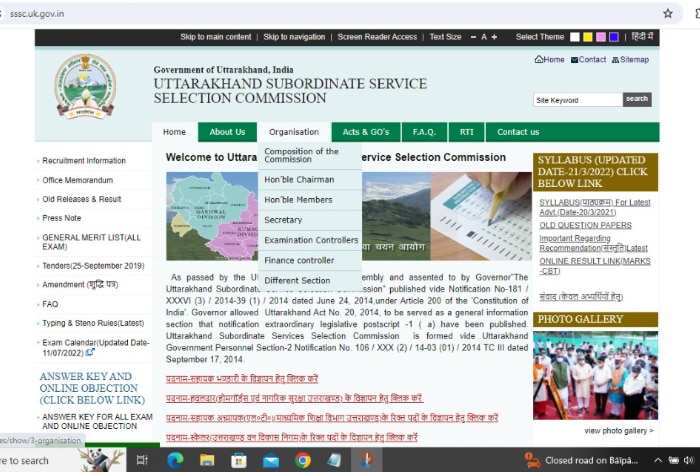The image size is (700, 472).
Task: Select Different Section menu item
Action: (x=310, y=280)
